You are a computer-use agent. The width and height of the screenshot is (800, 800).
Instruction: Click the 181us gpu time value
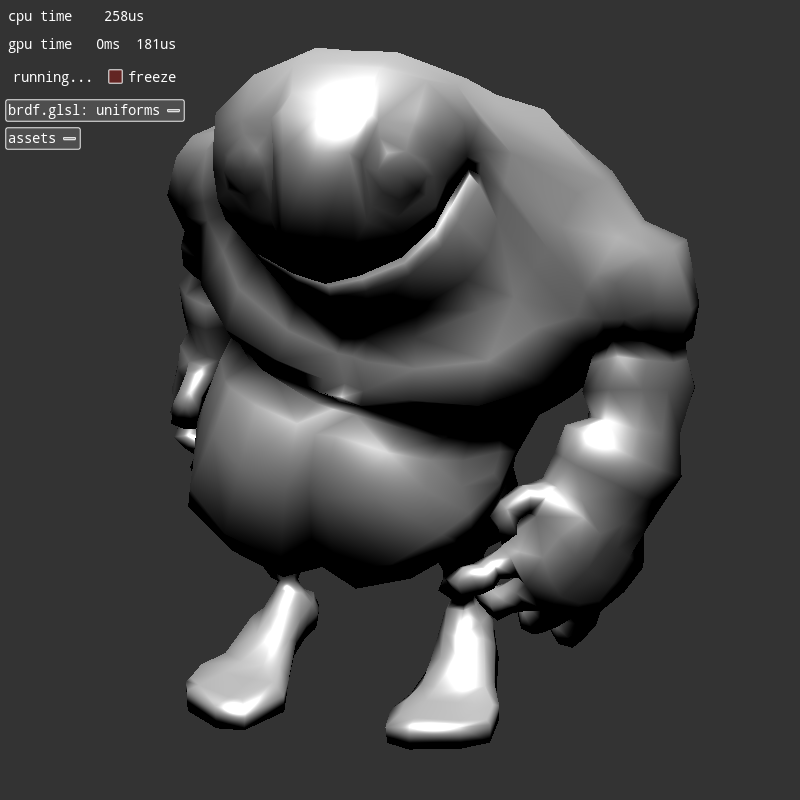[156, 44]
